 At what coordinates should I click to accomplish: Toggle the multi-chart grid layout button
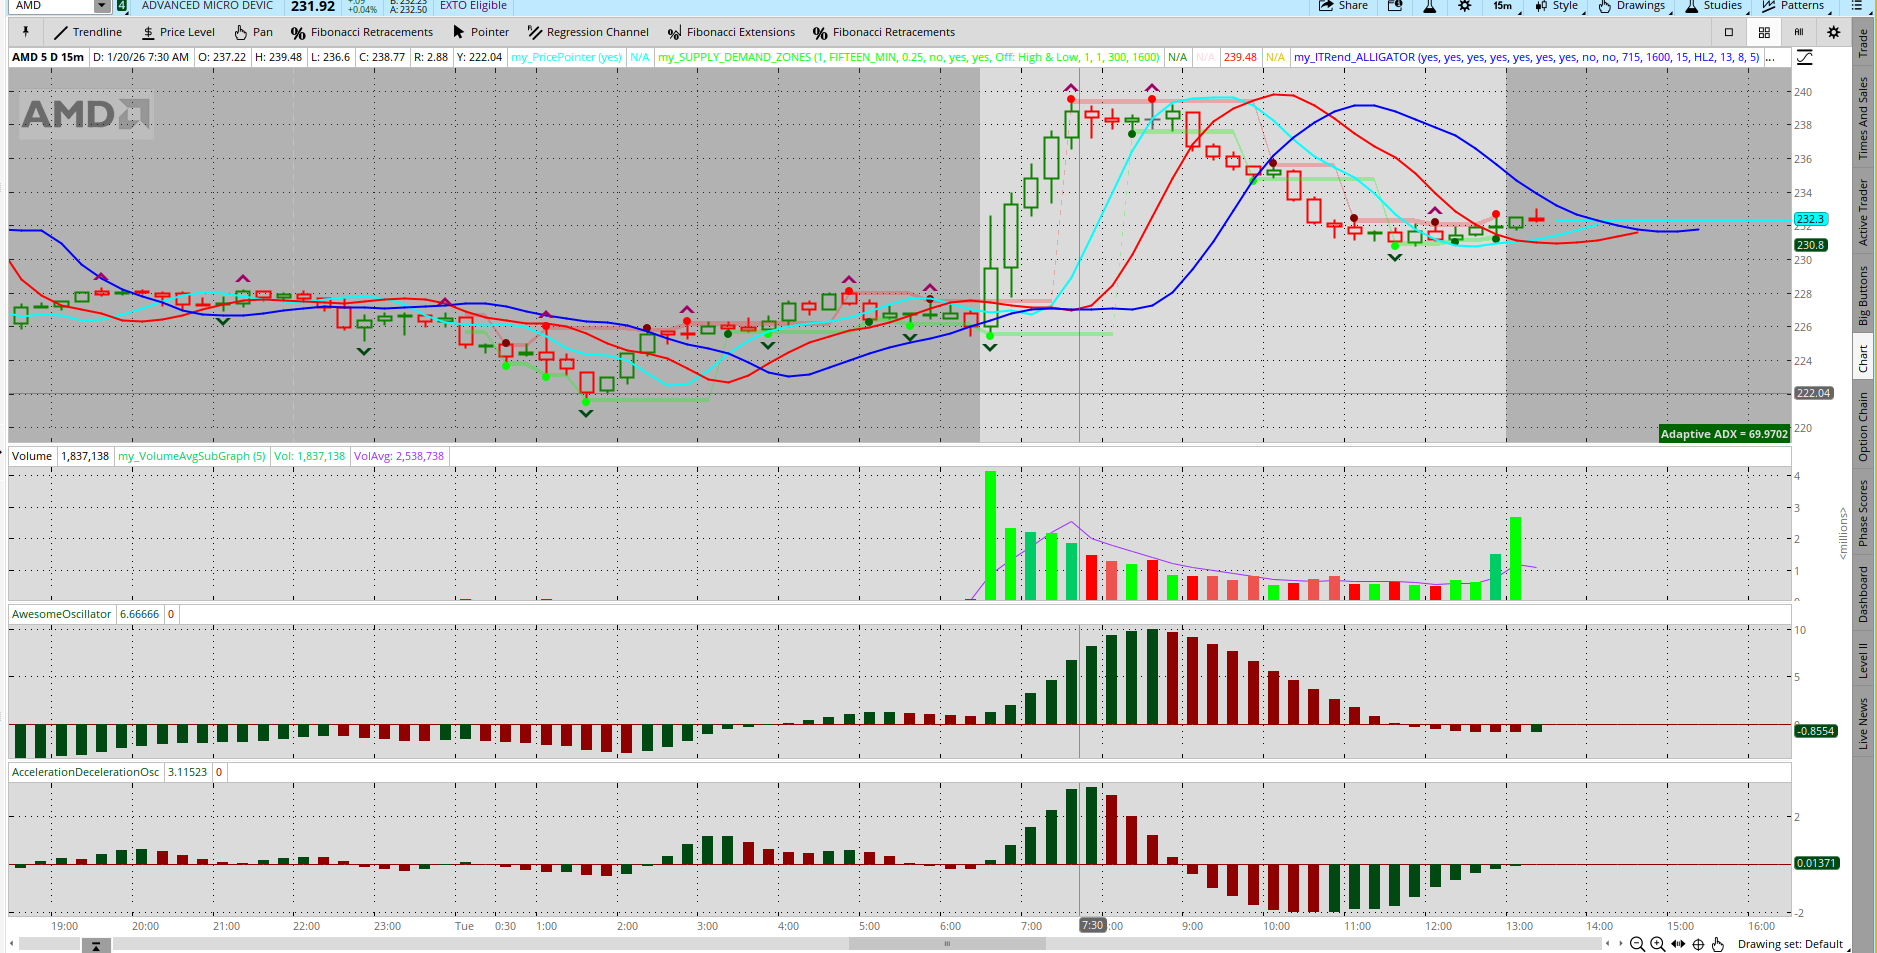[x=1764, y=32]
